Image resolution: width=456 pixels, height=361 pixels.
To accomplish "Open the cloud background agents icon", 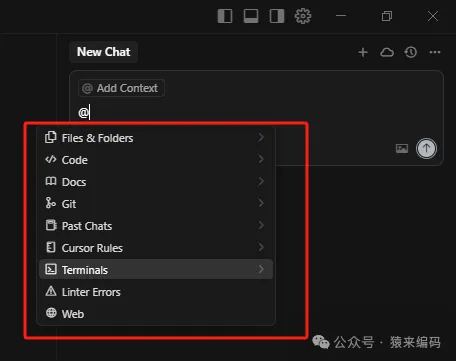I will click(387, 52).
